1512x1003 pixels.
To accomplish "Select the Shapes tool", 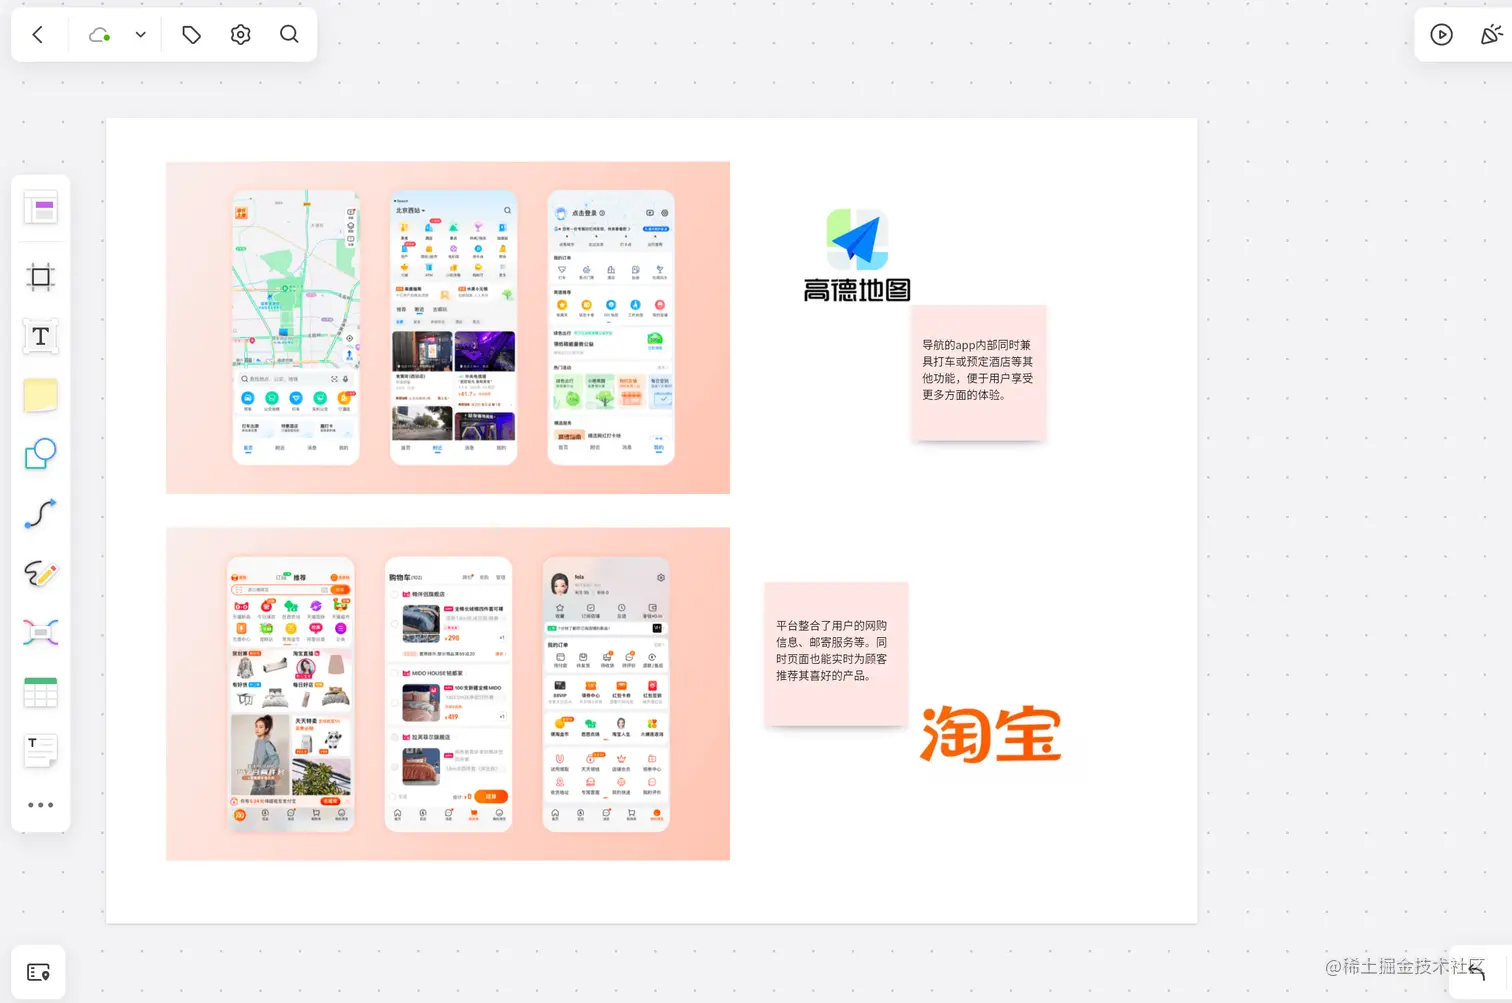I will tap(41, 454).
